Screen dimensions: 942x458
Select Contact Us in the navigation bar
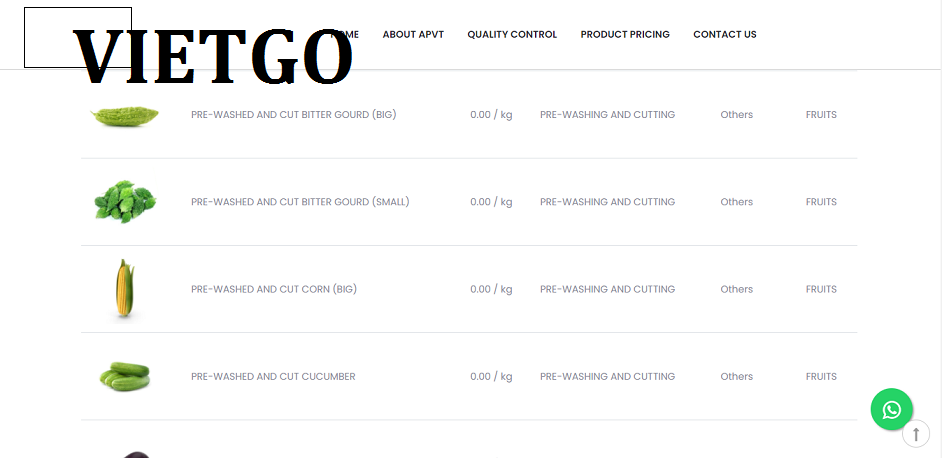pyautogui.click(x=725, y=34)
